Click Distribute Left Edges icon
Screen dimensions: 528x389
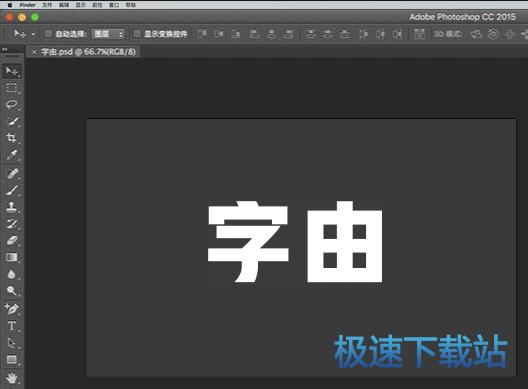363,34
